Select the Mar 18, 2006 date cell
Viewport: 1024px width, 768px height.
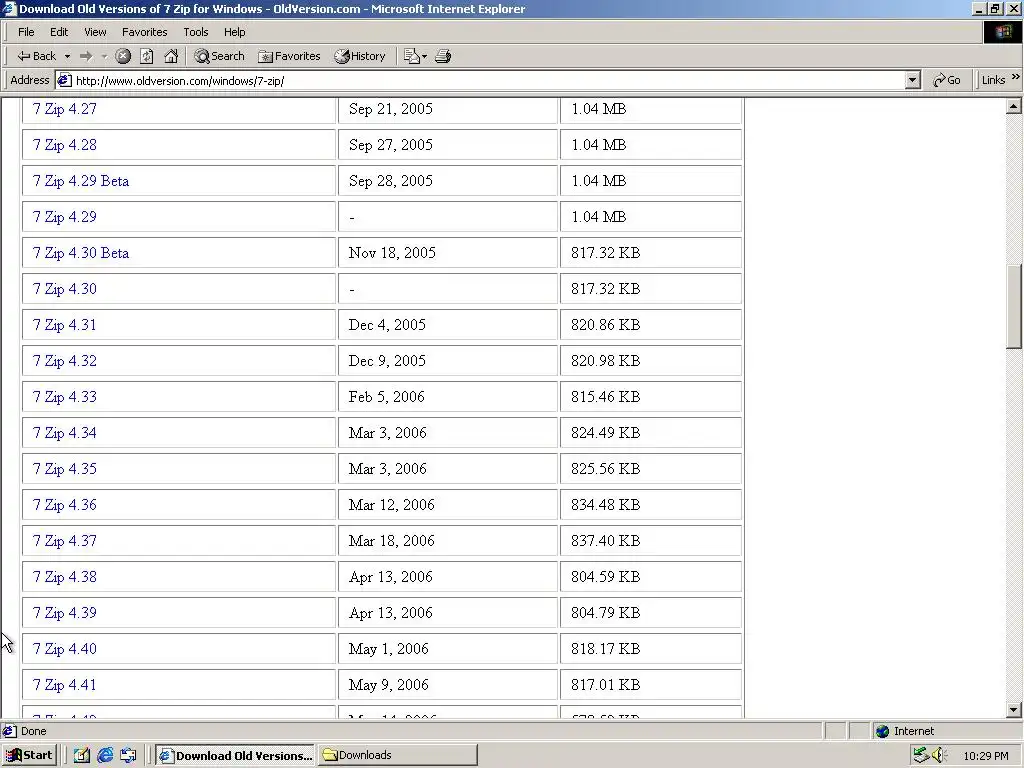[447, 541]
